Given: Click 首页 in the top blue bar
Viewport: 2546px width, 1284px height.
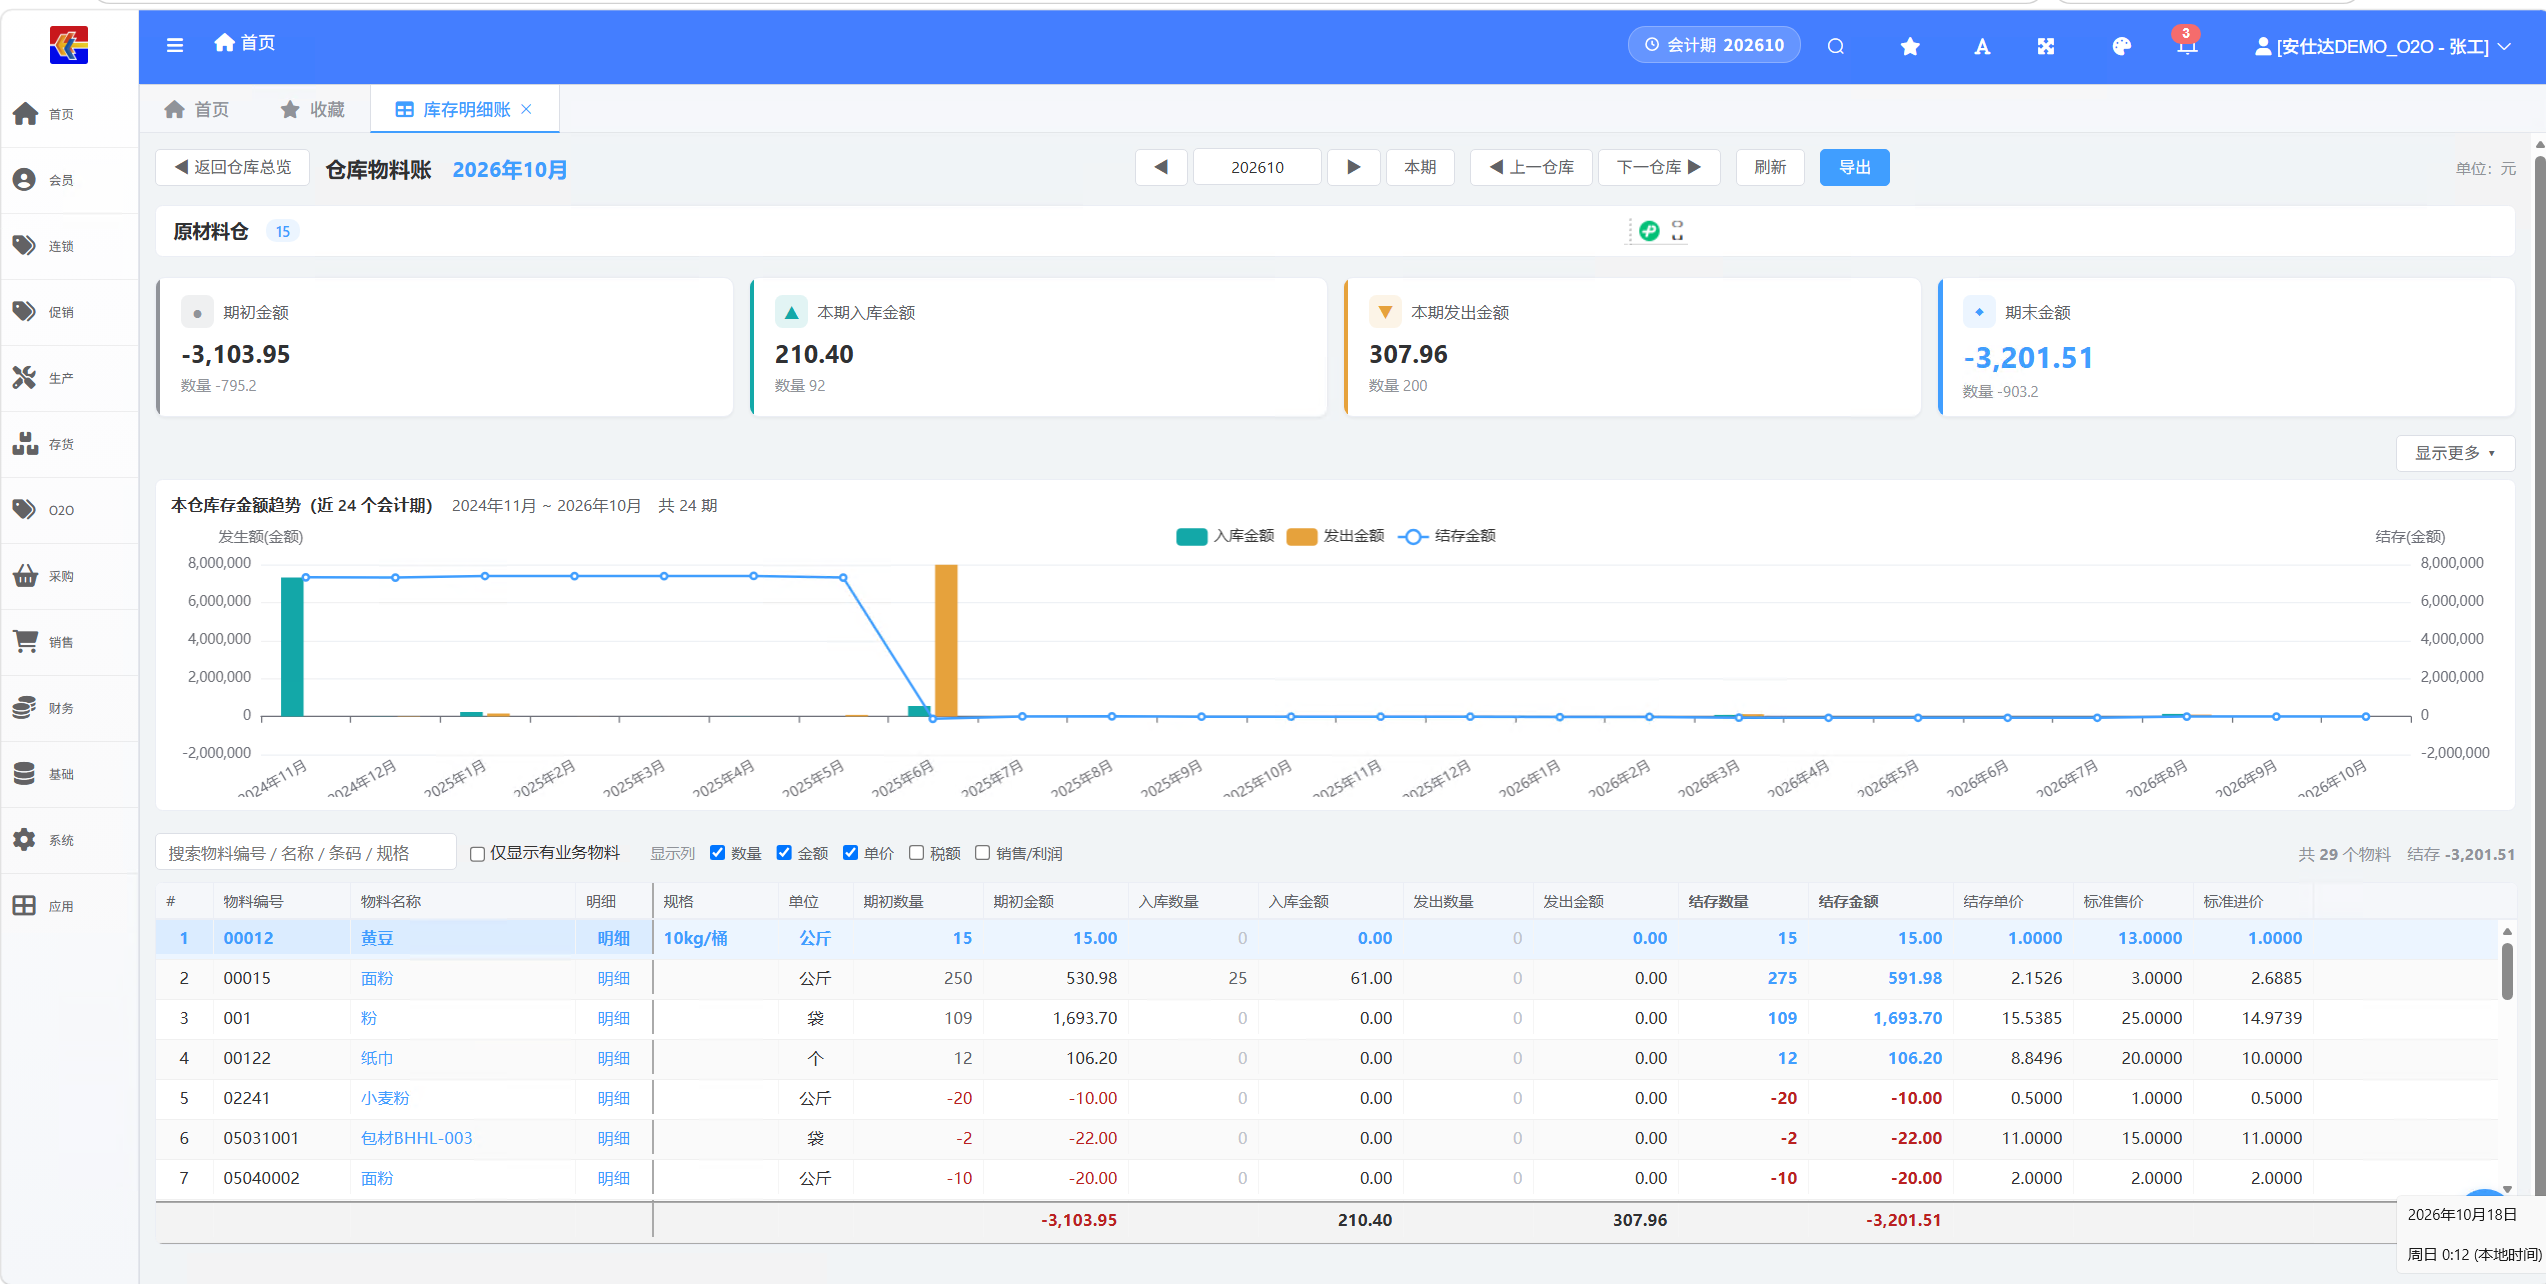Looking at the screenshot, I should point(245,43).
